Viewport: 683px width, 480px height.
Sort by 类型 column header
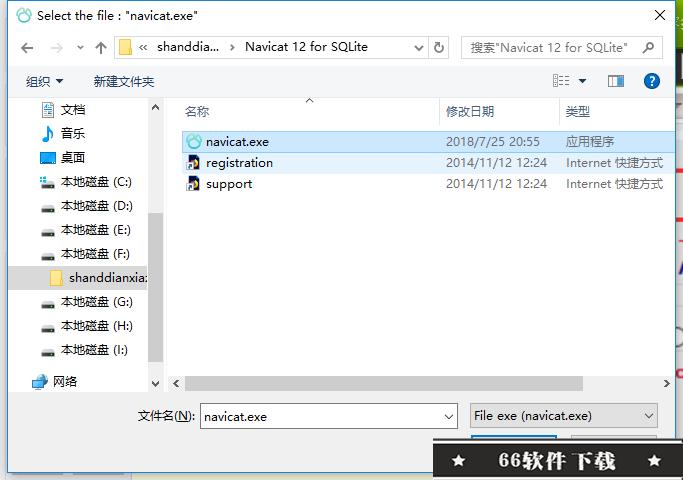pos(577,112)
